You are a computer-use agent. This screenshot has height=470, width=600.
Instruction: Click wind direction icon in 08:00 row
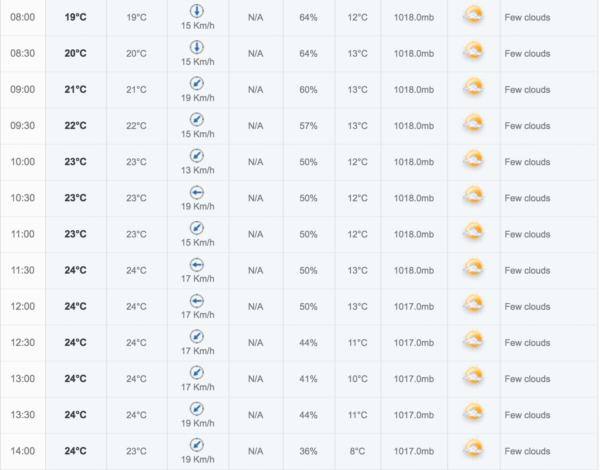(197, 11)
